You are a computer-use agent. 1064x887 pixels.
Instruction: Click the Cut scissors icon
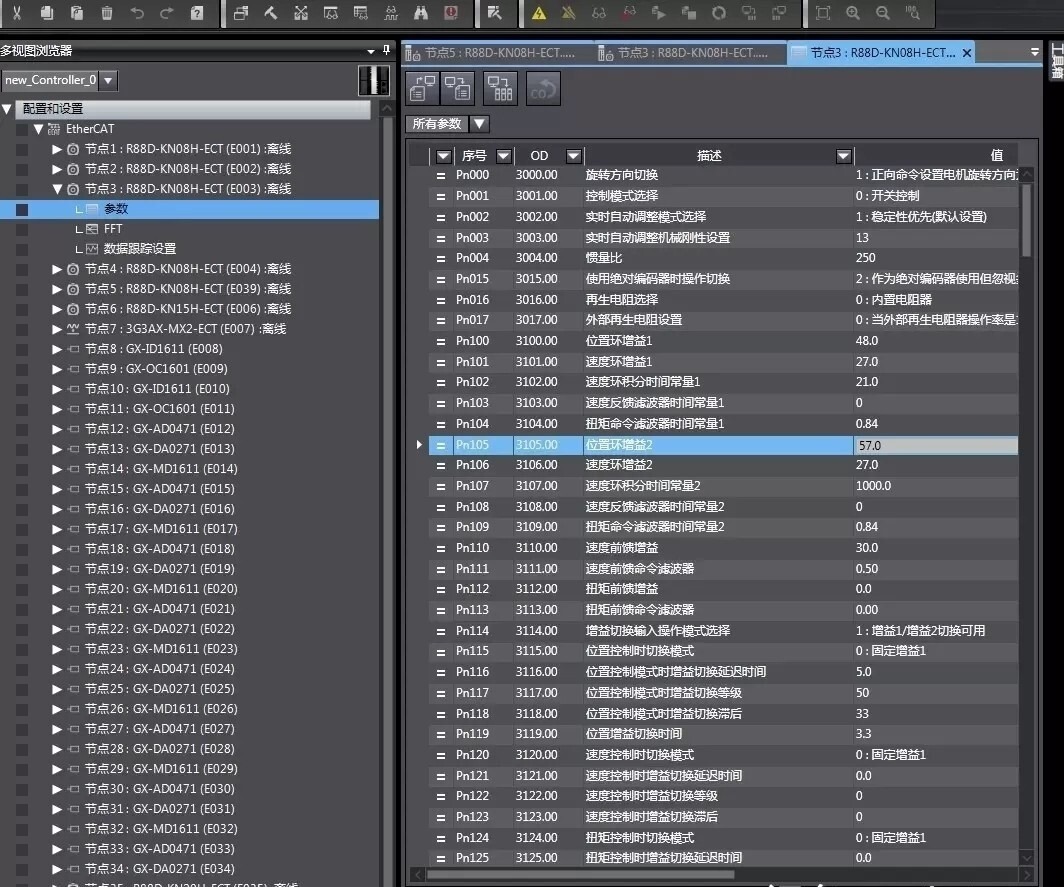pos(16,12)
